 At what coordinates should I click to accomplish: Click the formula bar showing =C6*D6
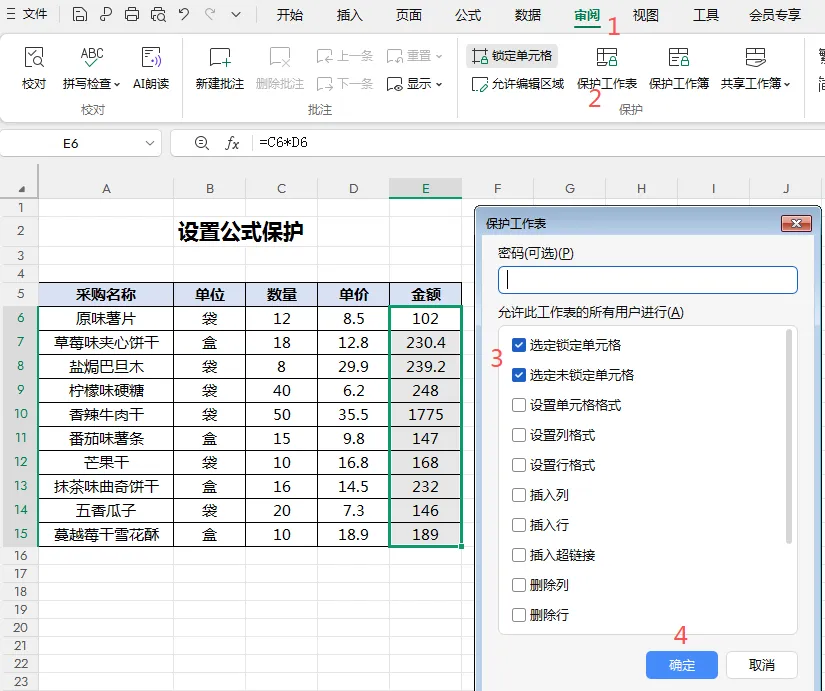[537, 143]
